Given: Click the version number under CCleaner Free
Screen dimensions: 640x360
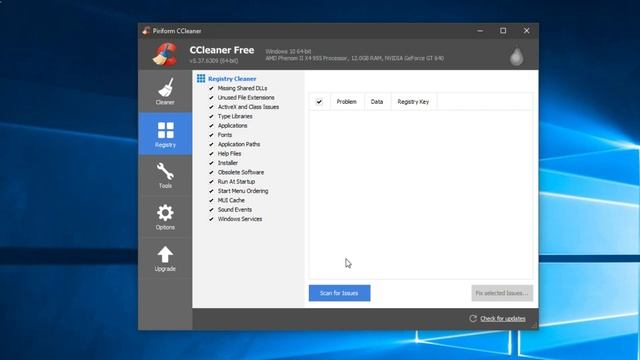Looking at the screenshot, I should click(x=214, y=61).
